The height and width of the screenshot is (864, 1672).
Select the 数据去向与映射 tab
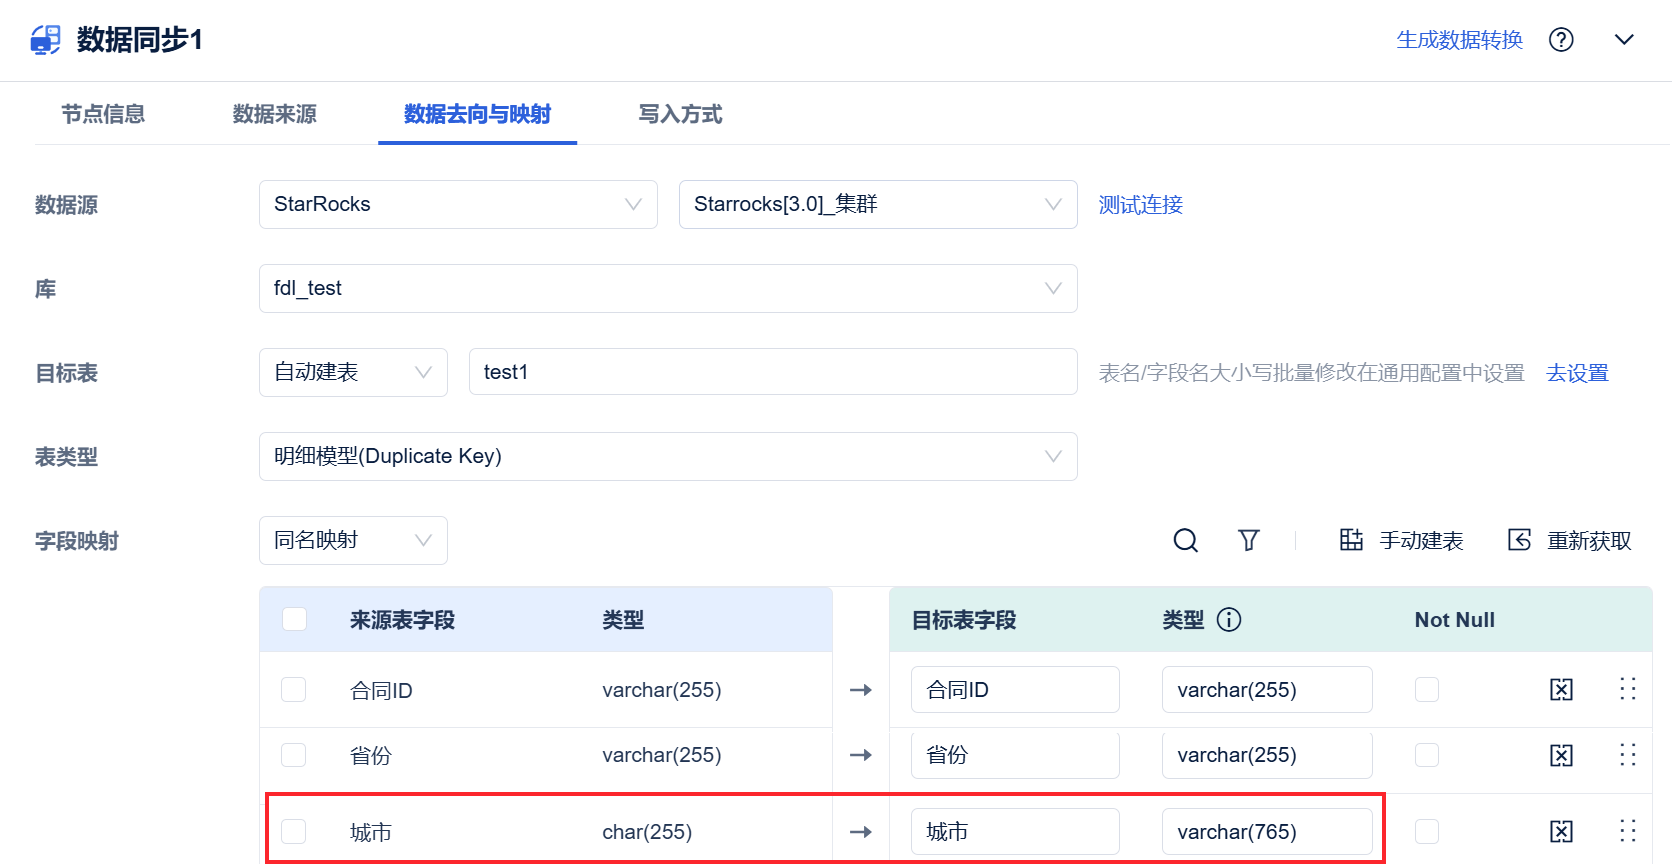[477, 114]
